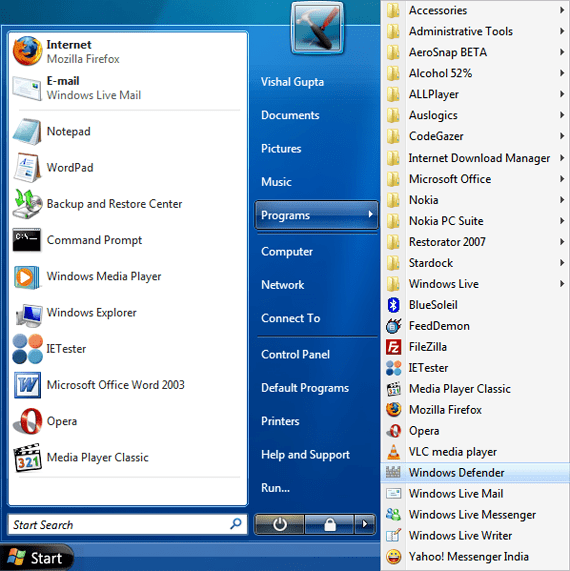Expand the ALLPlayer folder
Screen dimensions: 570x571
pyautogui.click(x=475, y=94)
